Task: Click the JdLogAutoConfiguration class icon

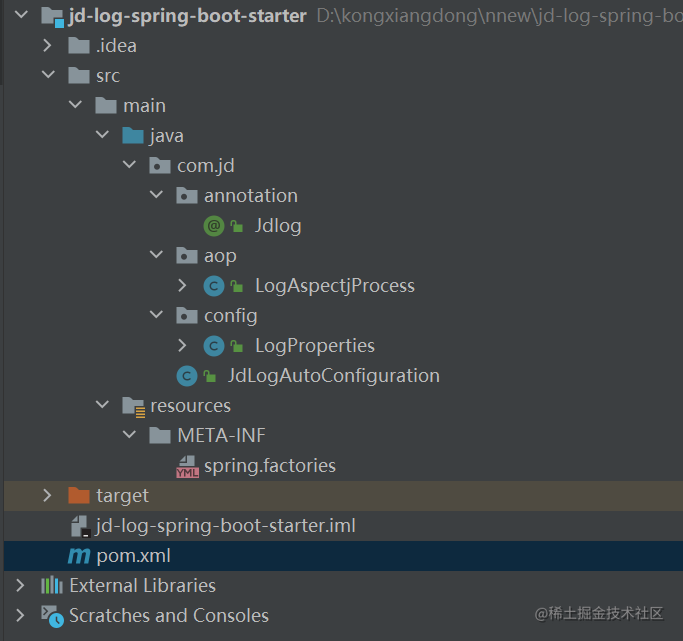Action: pyautogui.click(x=186, y=376)
